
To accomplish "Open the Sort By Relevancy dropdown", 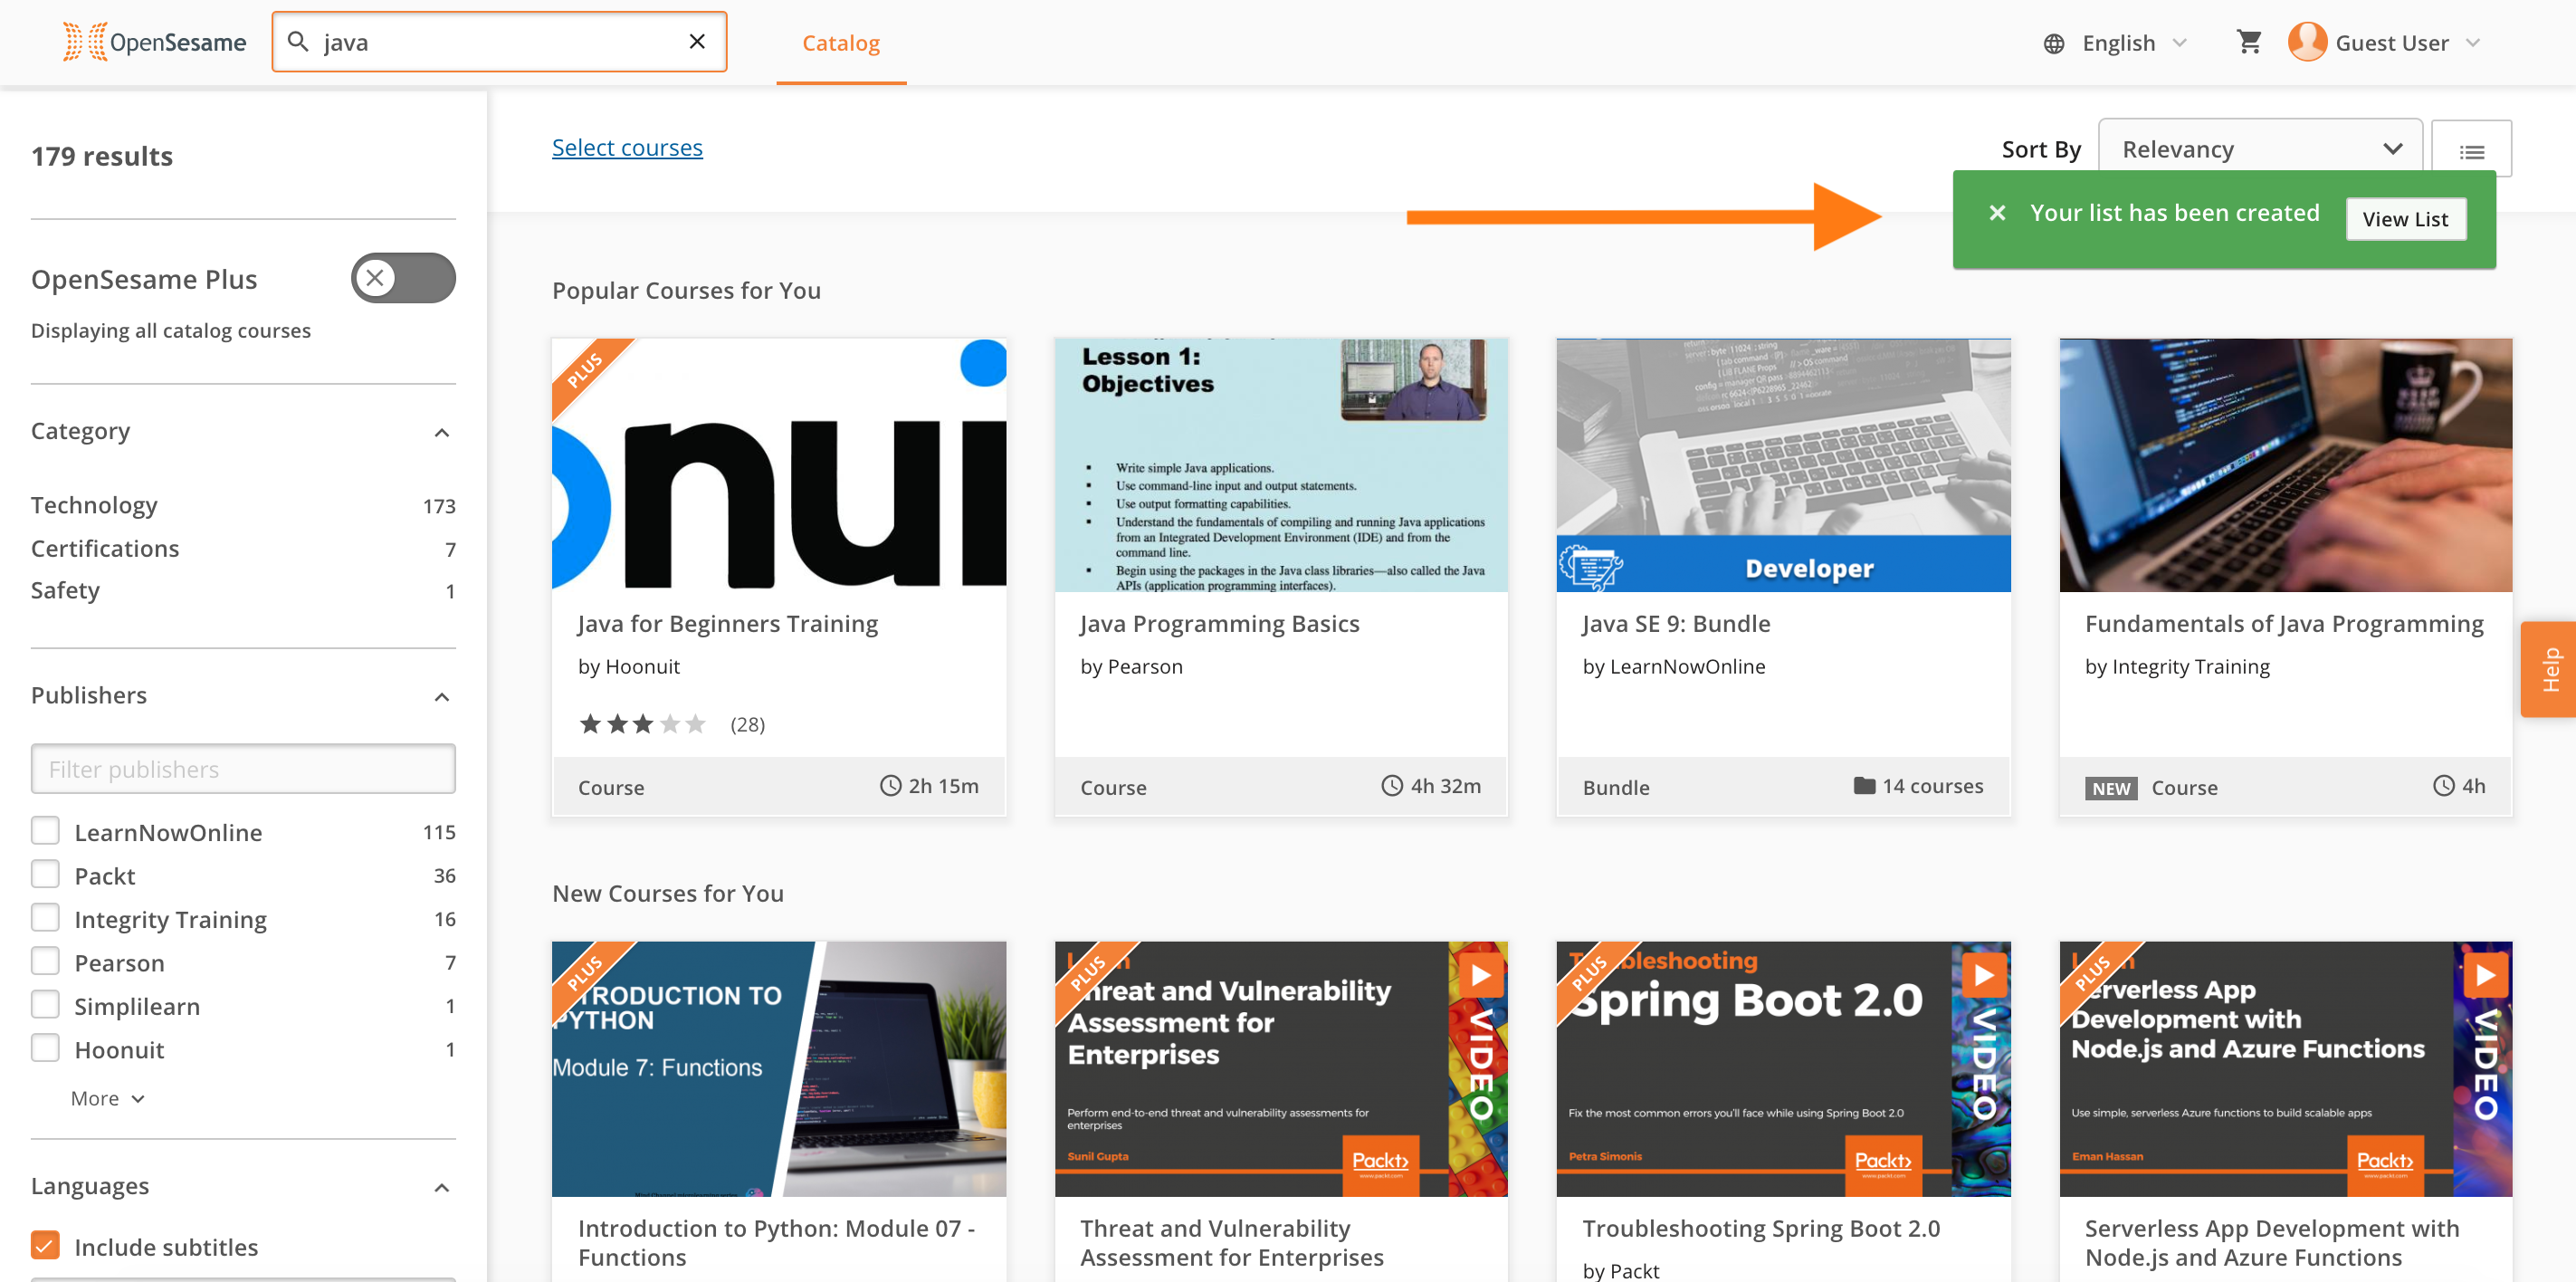I will click(2259, 149).
